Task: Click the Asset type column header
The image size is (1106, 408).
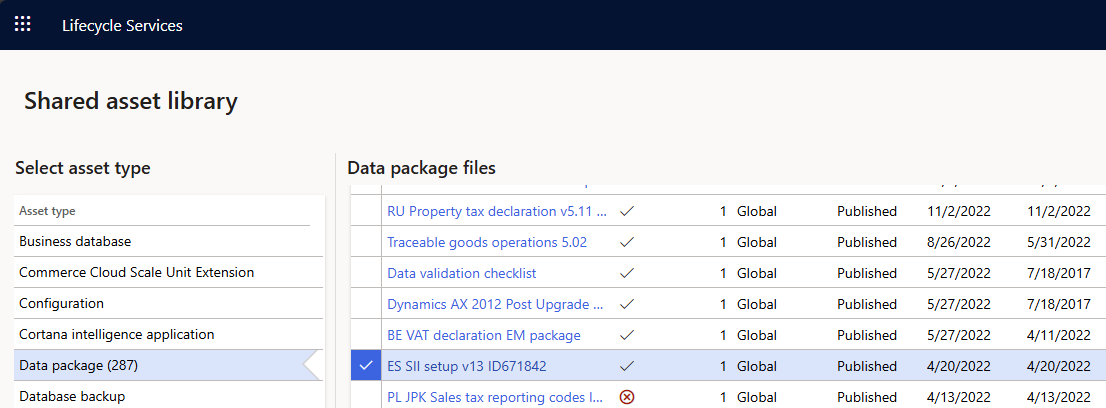Action: click(x=47, y=211)
